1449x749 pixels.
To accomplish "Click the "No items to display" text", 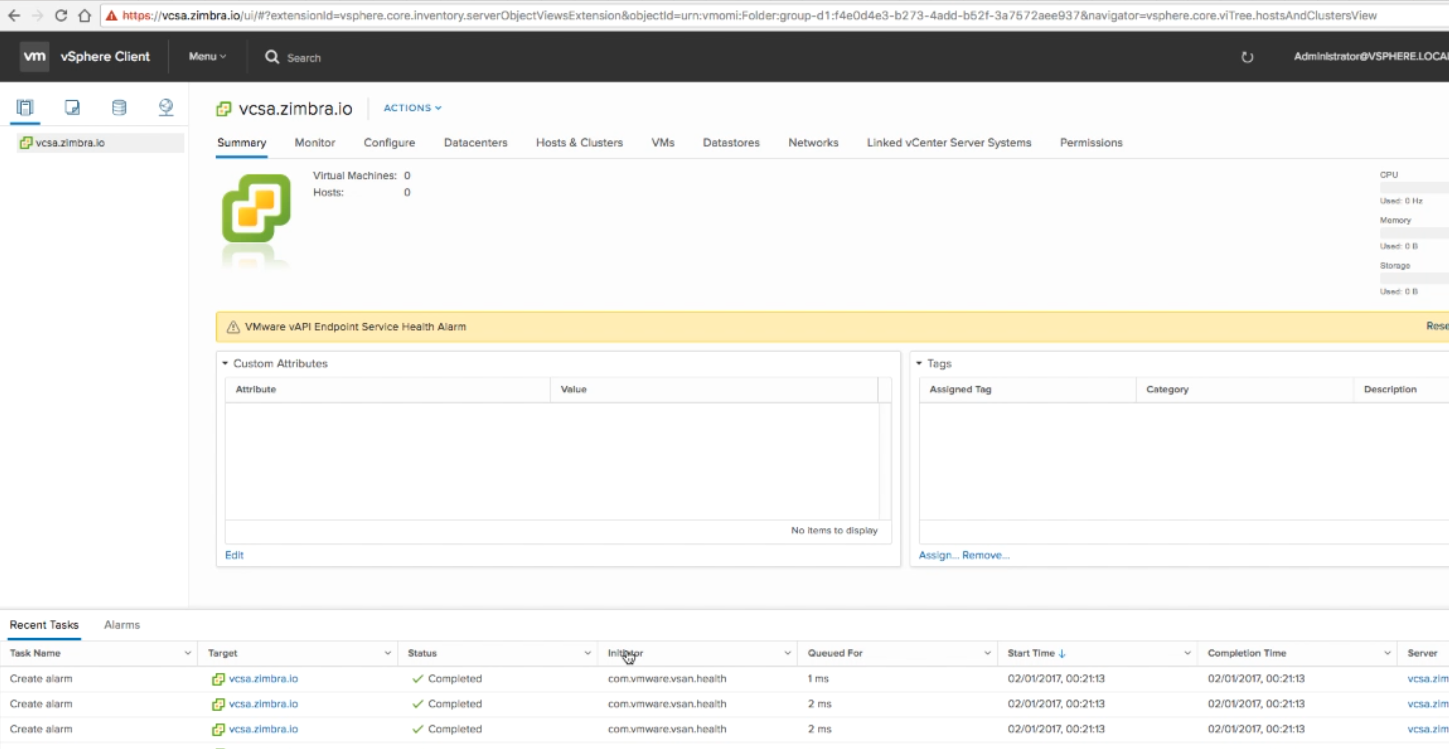I will [834, 530].
